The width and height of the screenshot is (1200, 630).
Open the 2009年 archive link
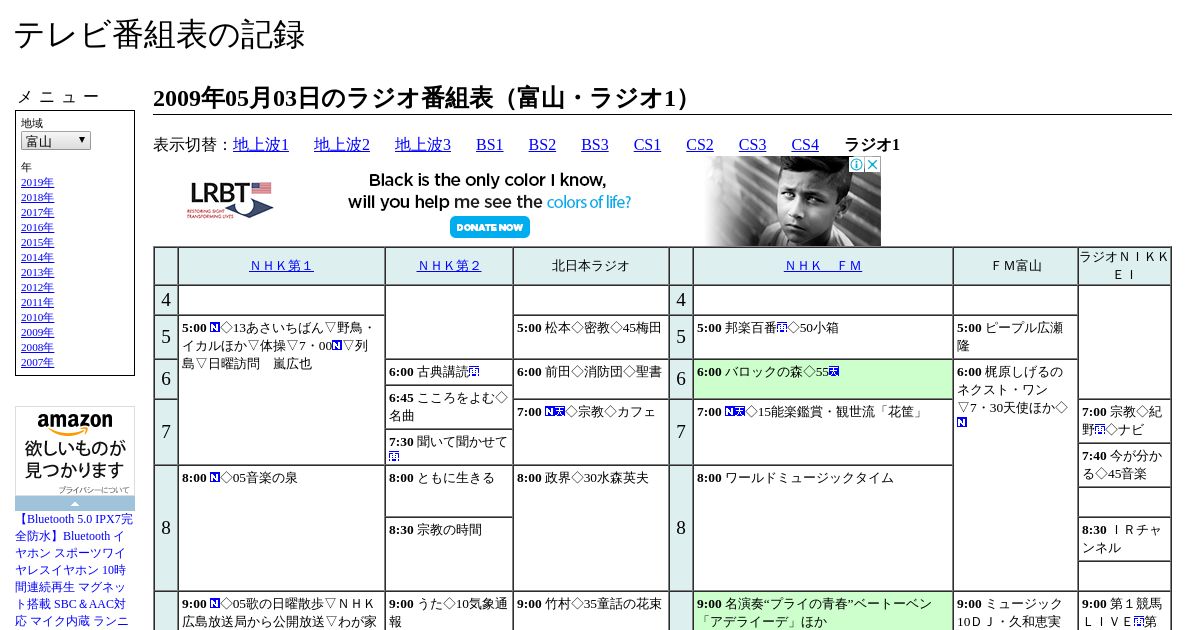[37, 332]
